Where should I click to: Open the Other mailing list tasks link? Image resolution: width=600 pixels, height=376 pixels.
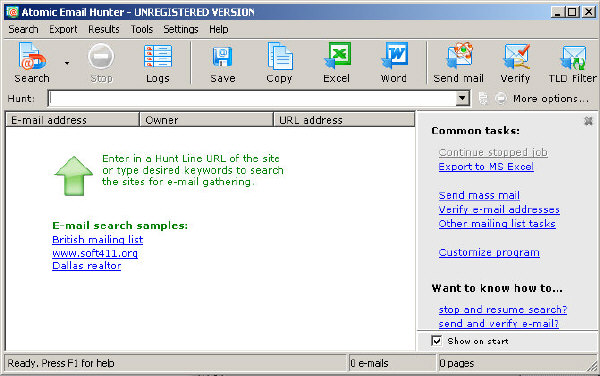pyautogui.click(x=497, y=224)
